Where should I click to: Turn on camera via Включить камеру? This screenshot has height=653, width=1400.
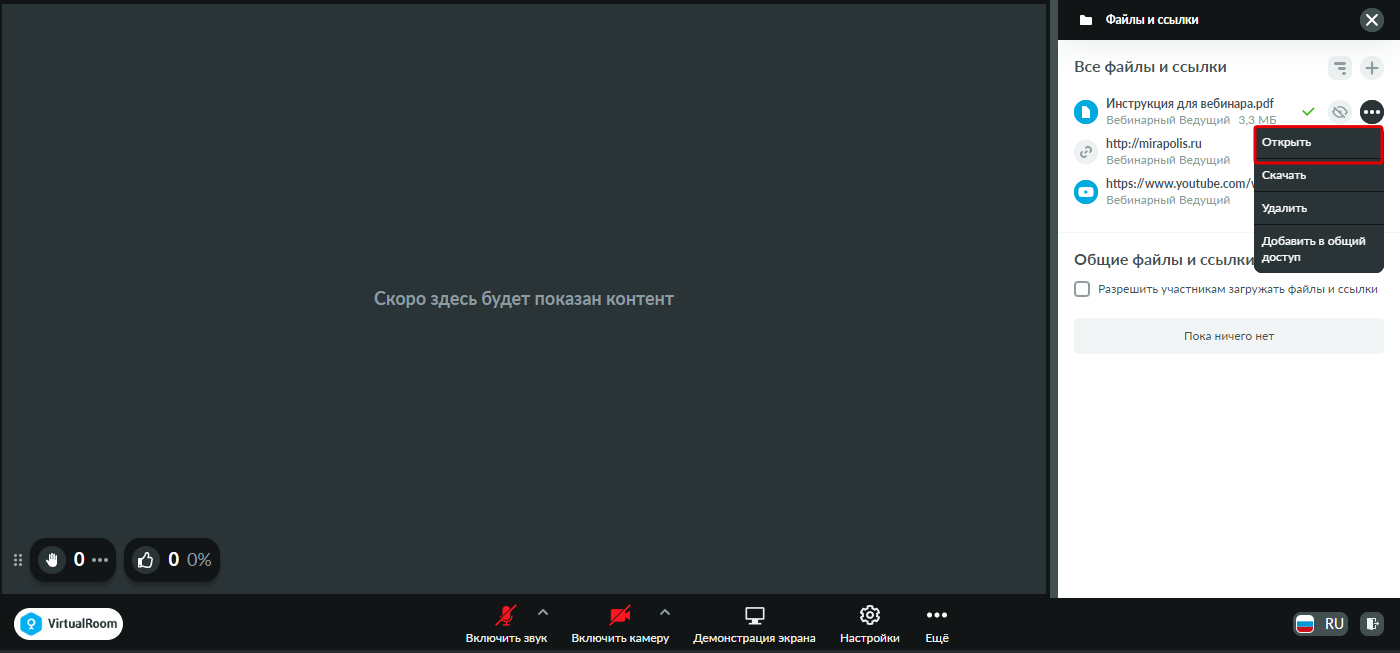(620, 624)
